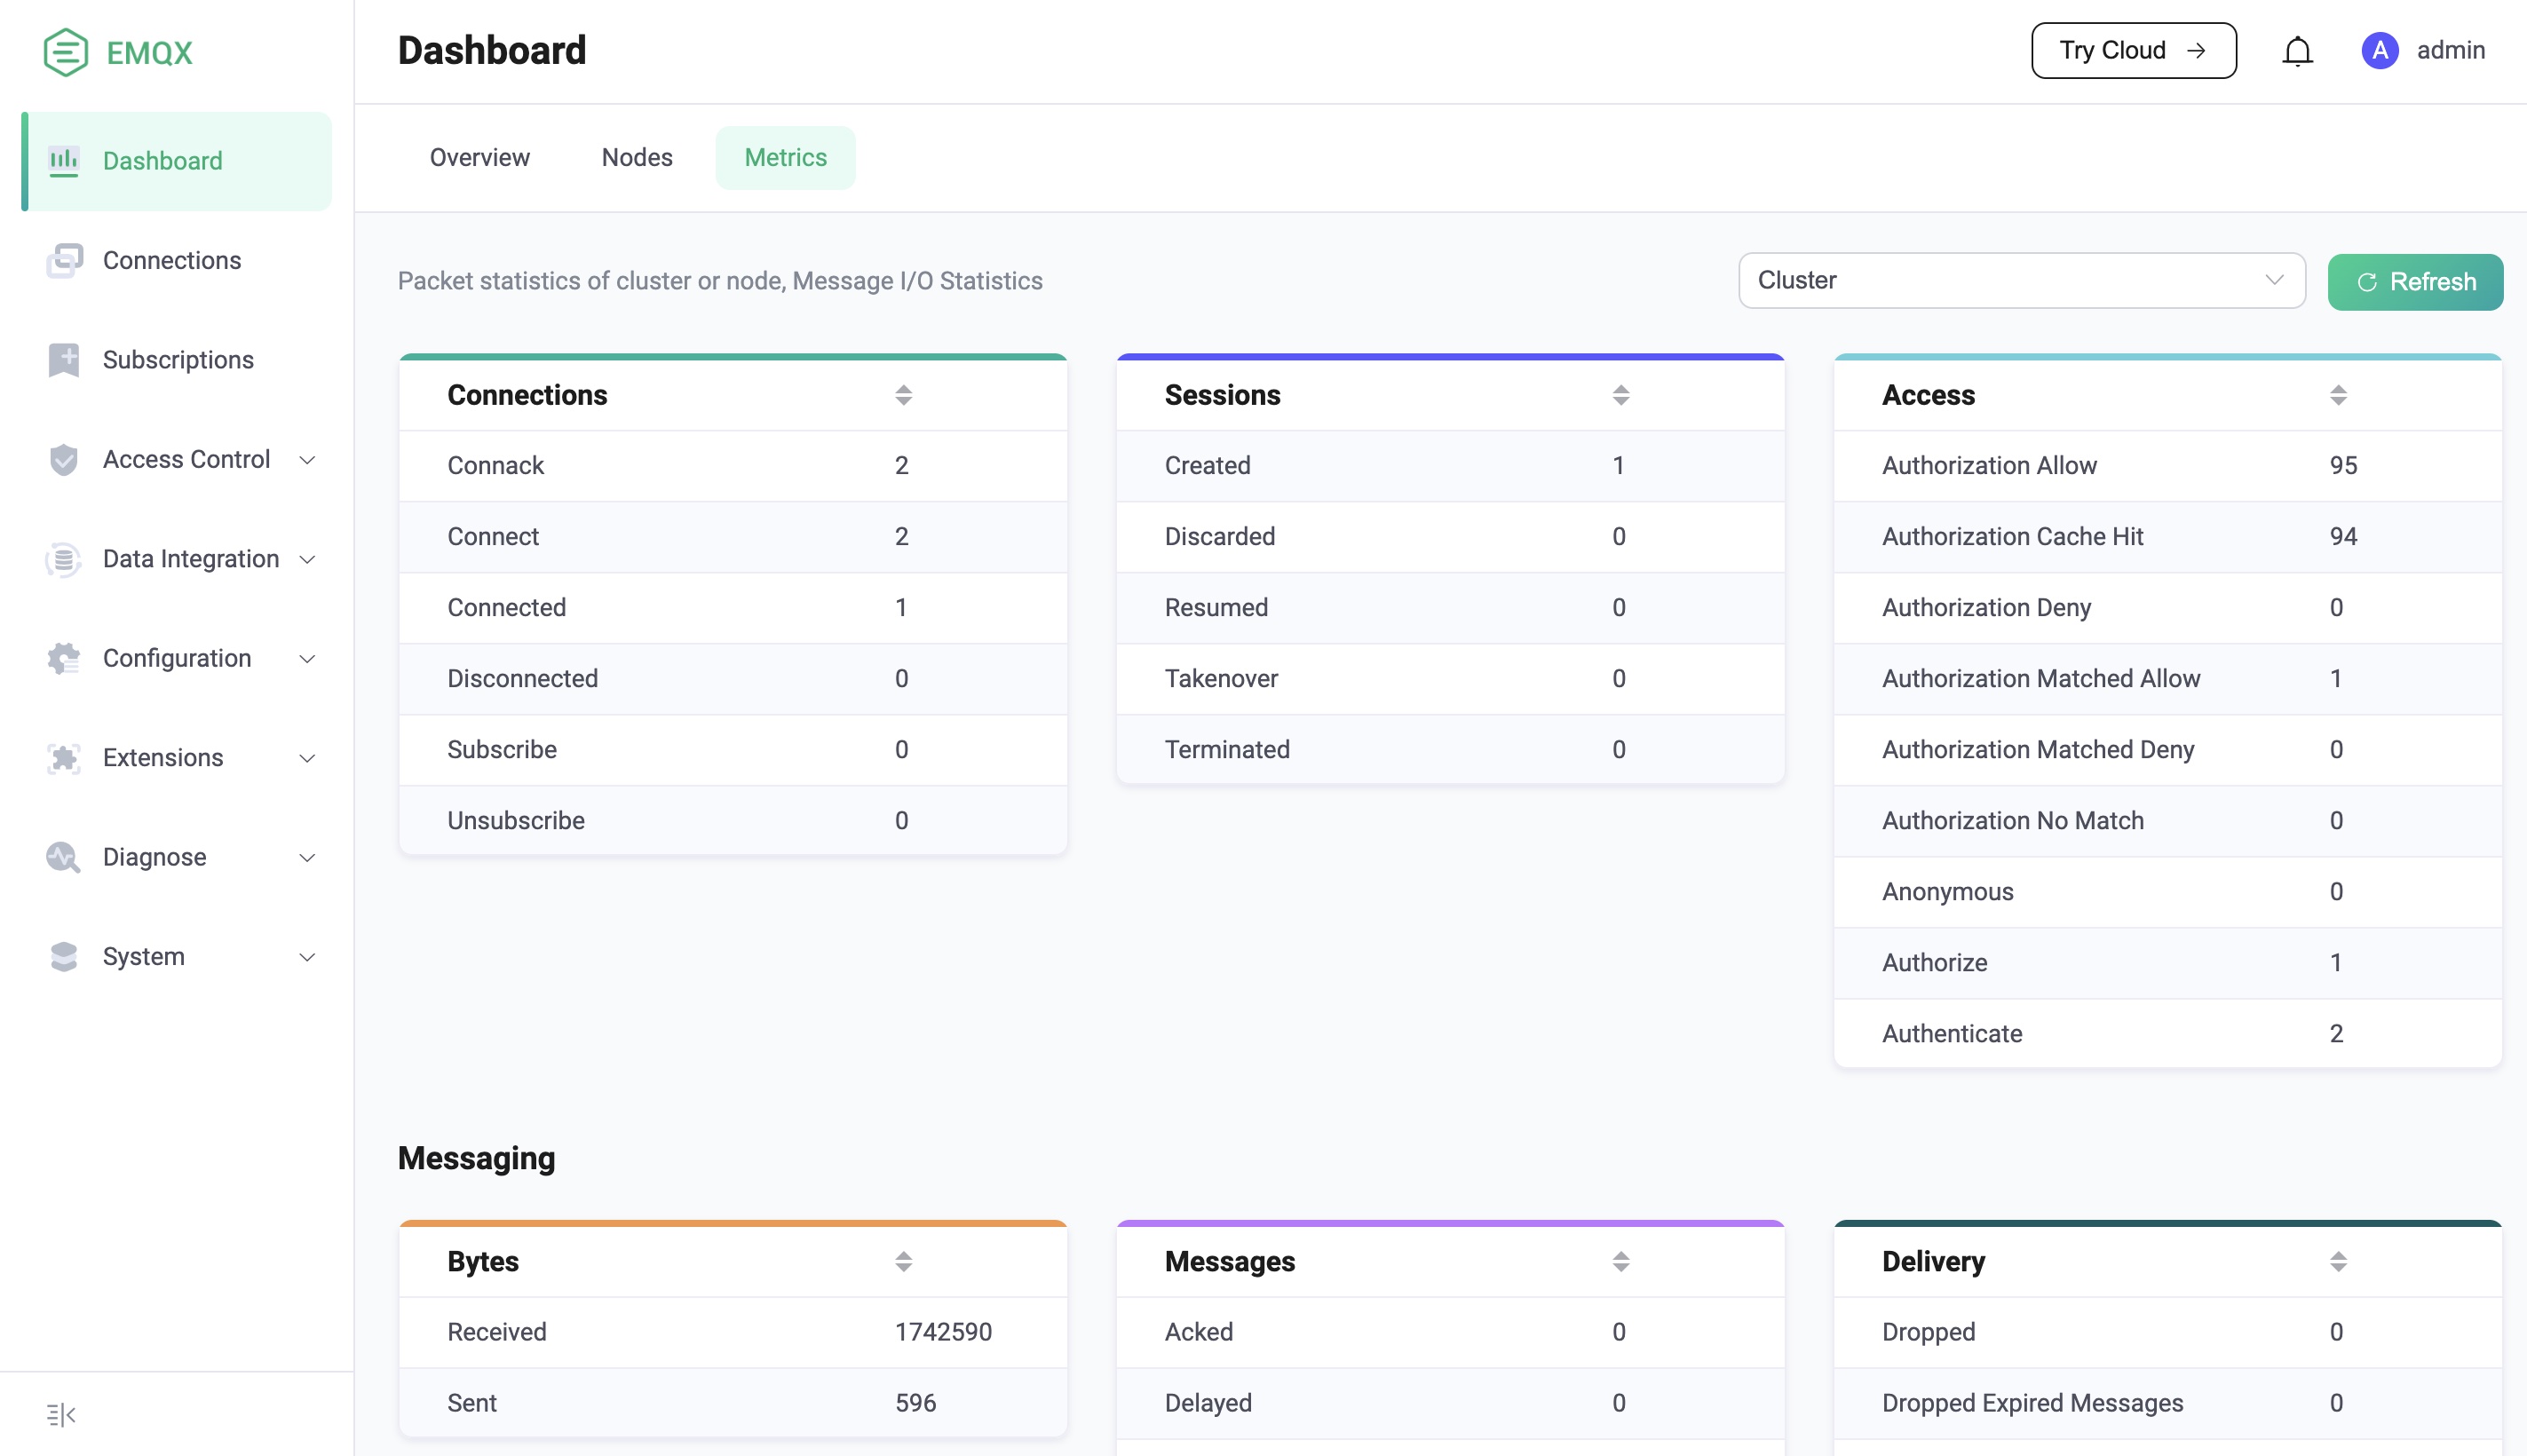Open the Cluster node selector dropdown
2527x1456 pixels.
[x=2021, y=281]
